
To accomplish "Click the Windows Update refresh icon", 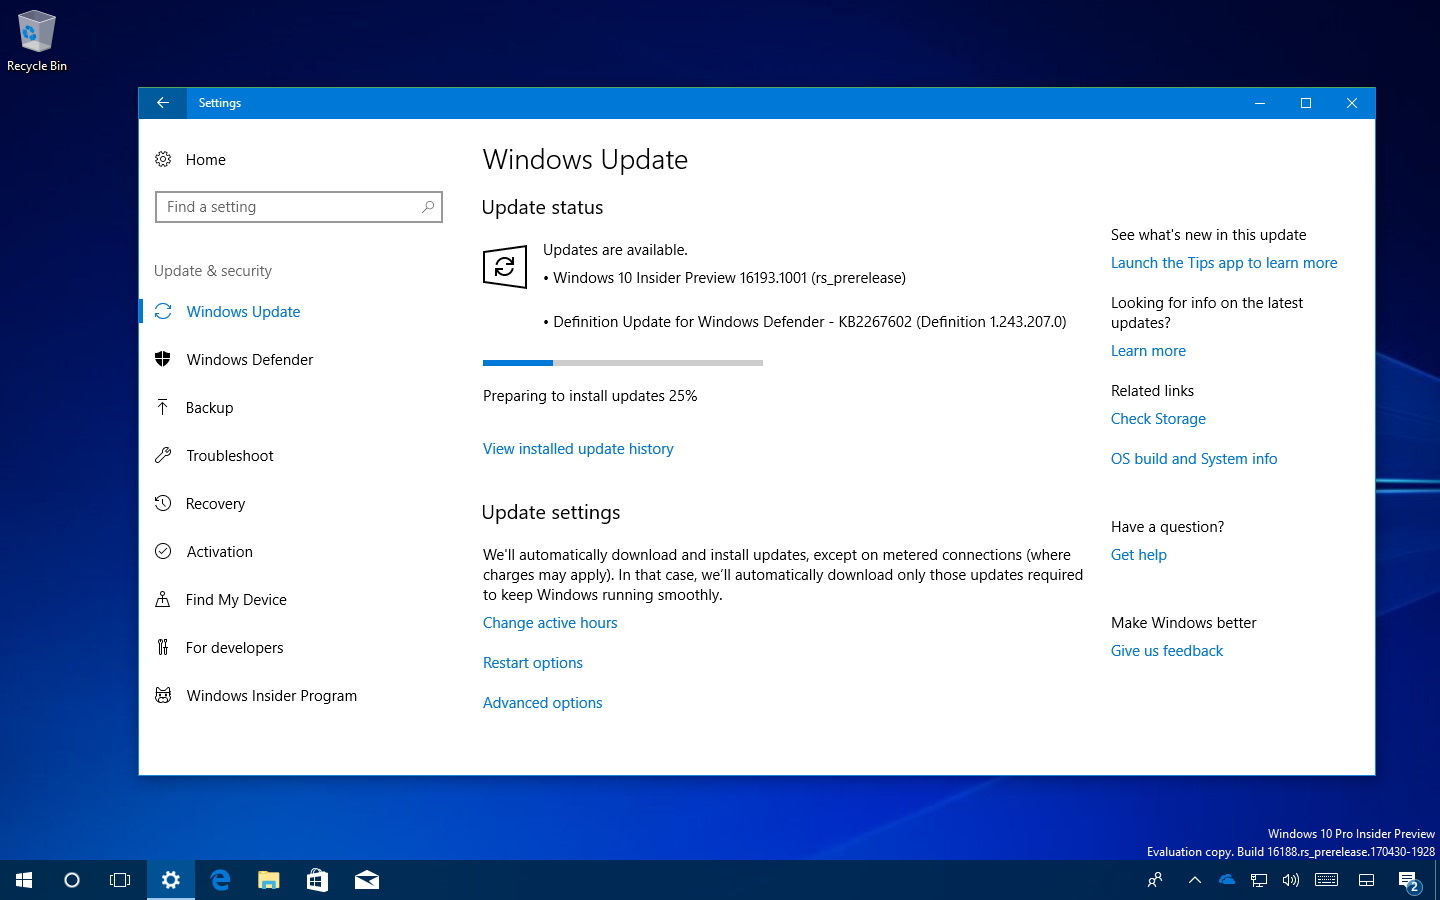I will [164, 311].
